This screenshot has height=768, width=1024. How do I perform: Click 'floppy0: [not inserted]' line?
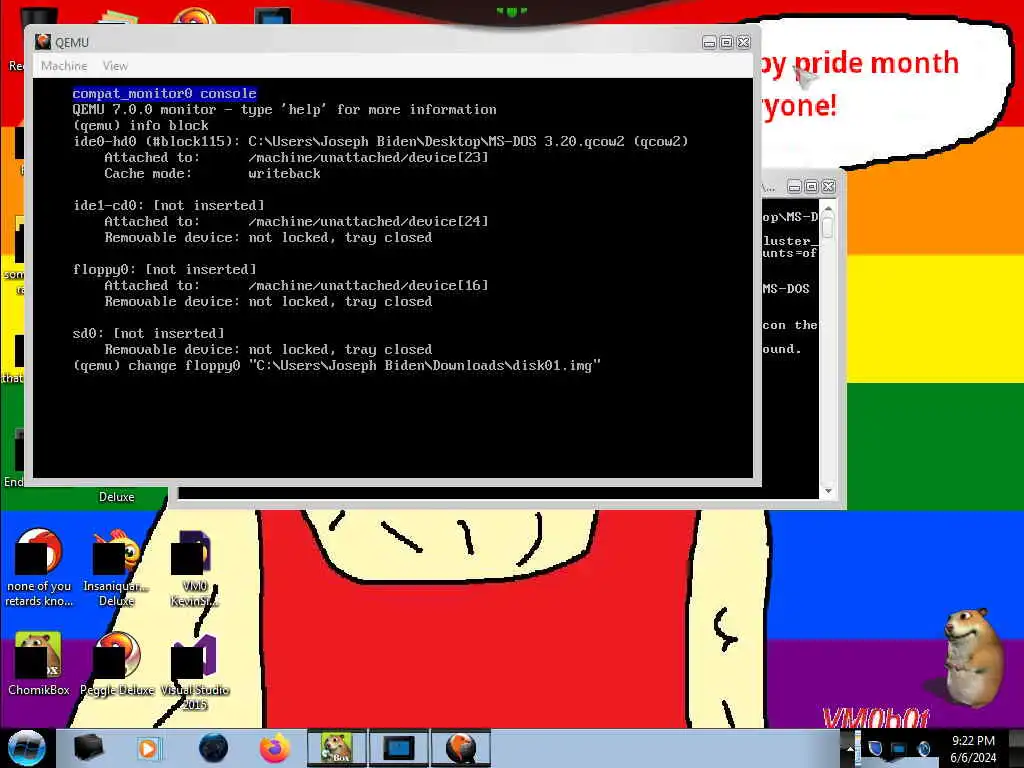[165, 269]
